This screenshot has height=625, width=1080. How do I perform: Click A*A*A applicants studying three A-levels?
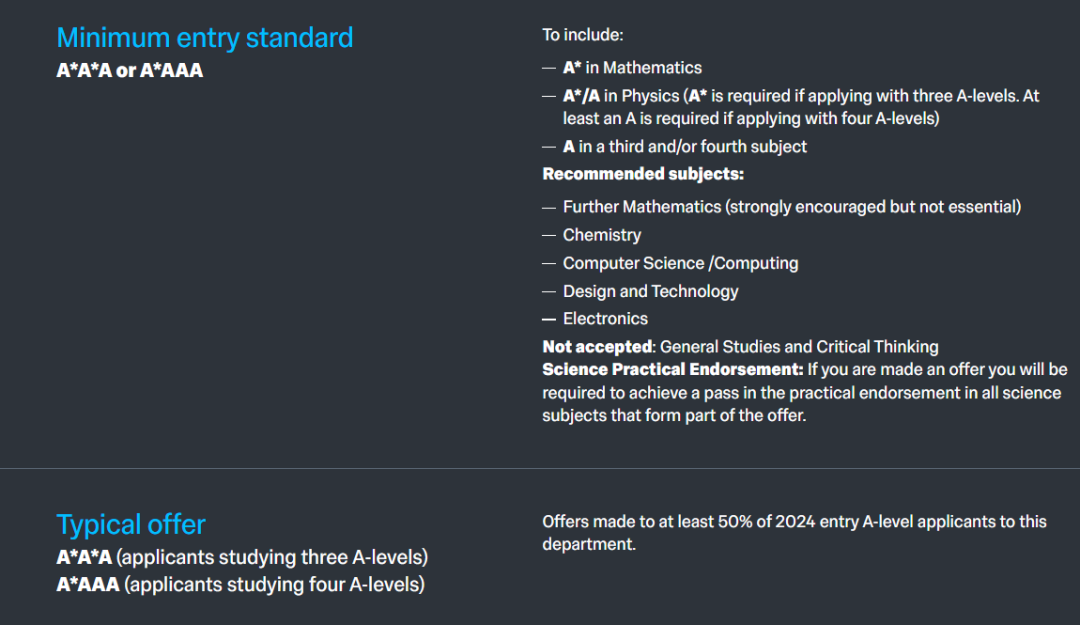point(242,557)
